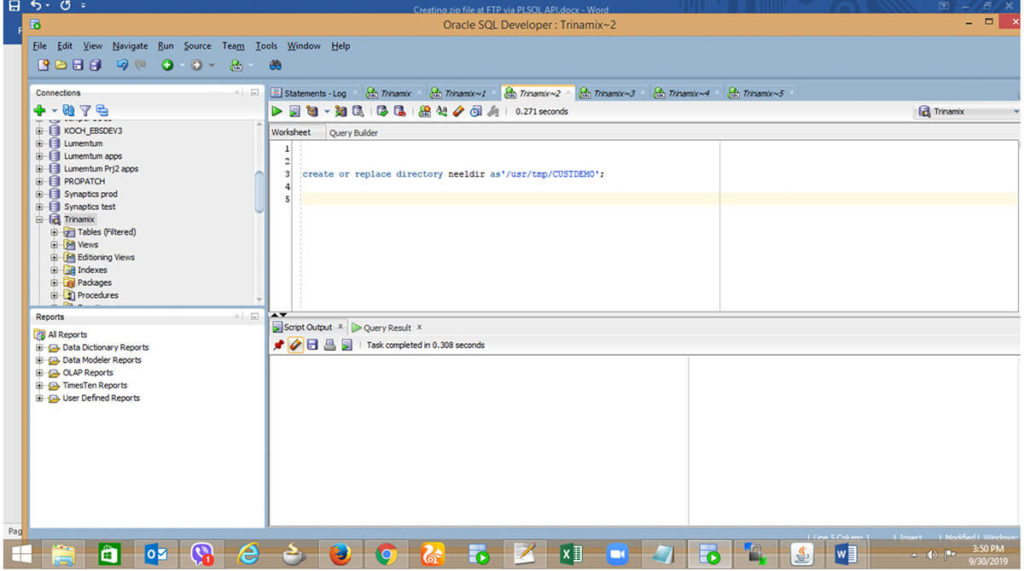This screenshot has height=571, width=1024.
Task: Clear the worksheet with the eraser icon
Action: (458, 112)
